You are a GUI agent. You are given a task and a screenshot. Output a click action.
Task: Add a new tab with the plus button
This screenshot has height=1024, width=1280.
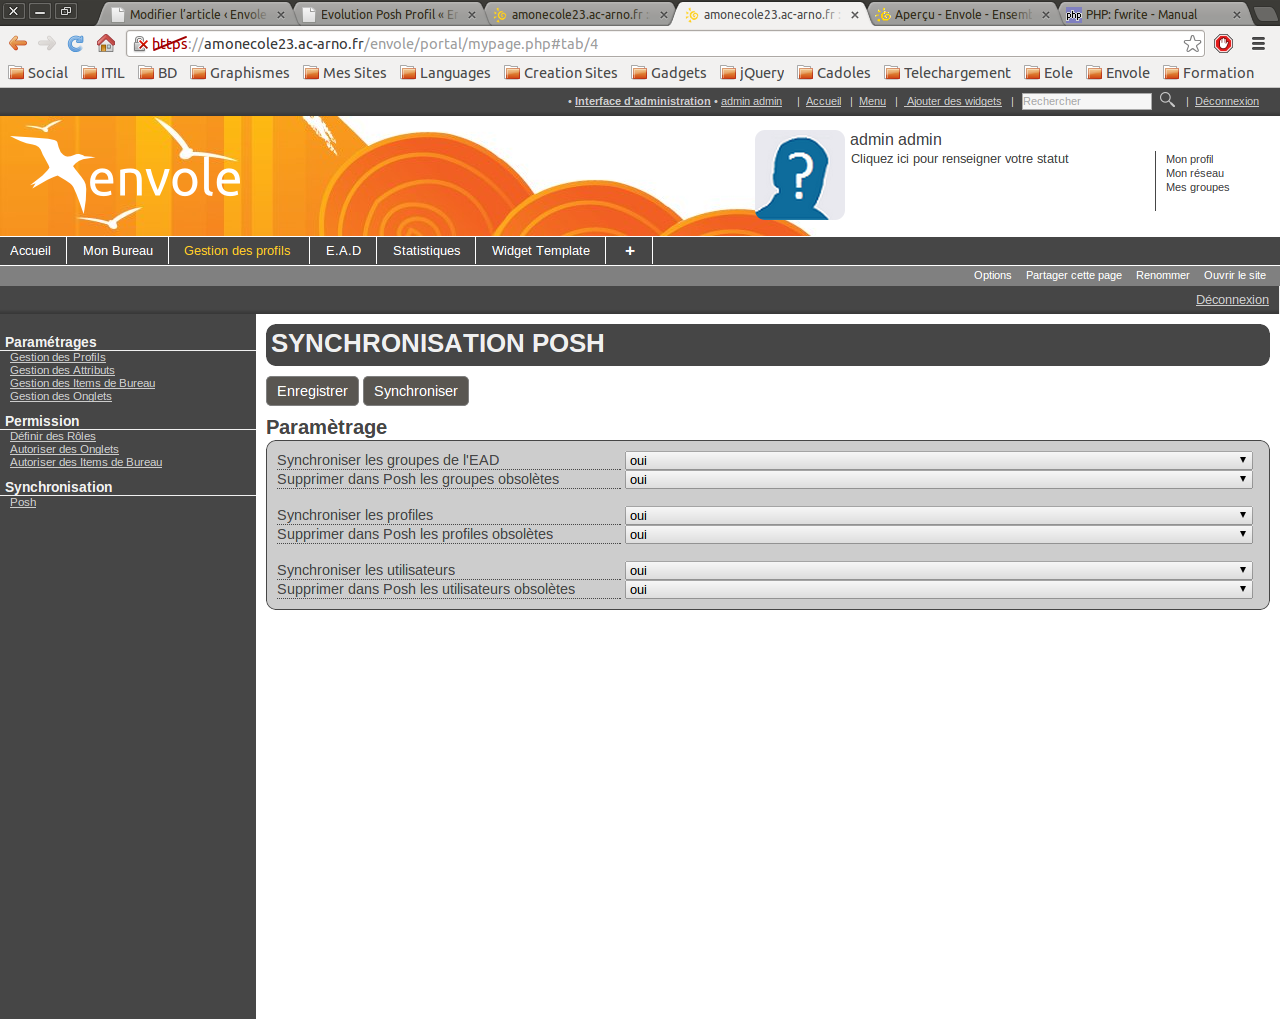pyautogui.click(x=630, y=251)
